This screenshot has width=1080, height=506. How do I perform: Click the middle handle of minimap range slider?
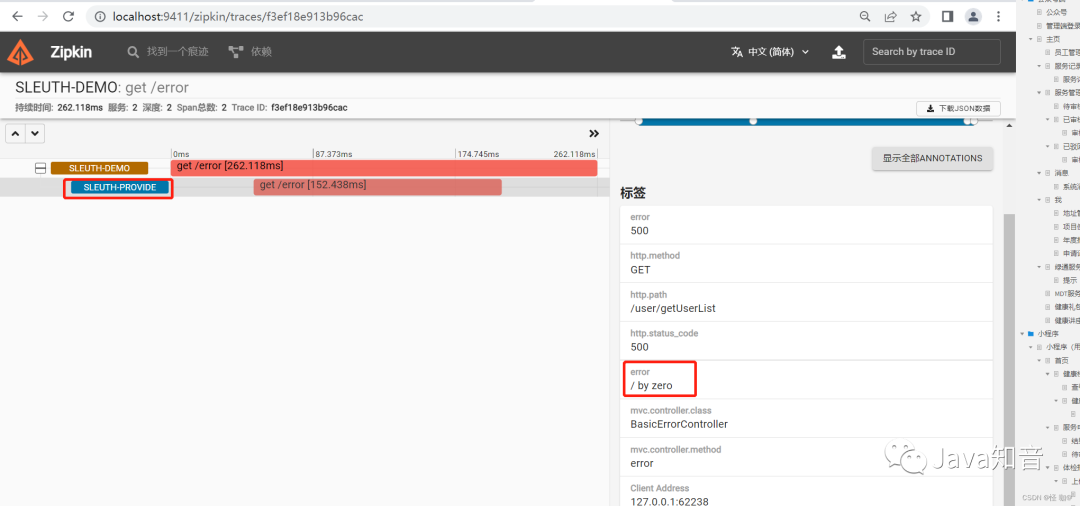(x=753, y=121)
